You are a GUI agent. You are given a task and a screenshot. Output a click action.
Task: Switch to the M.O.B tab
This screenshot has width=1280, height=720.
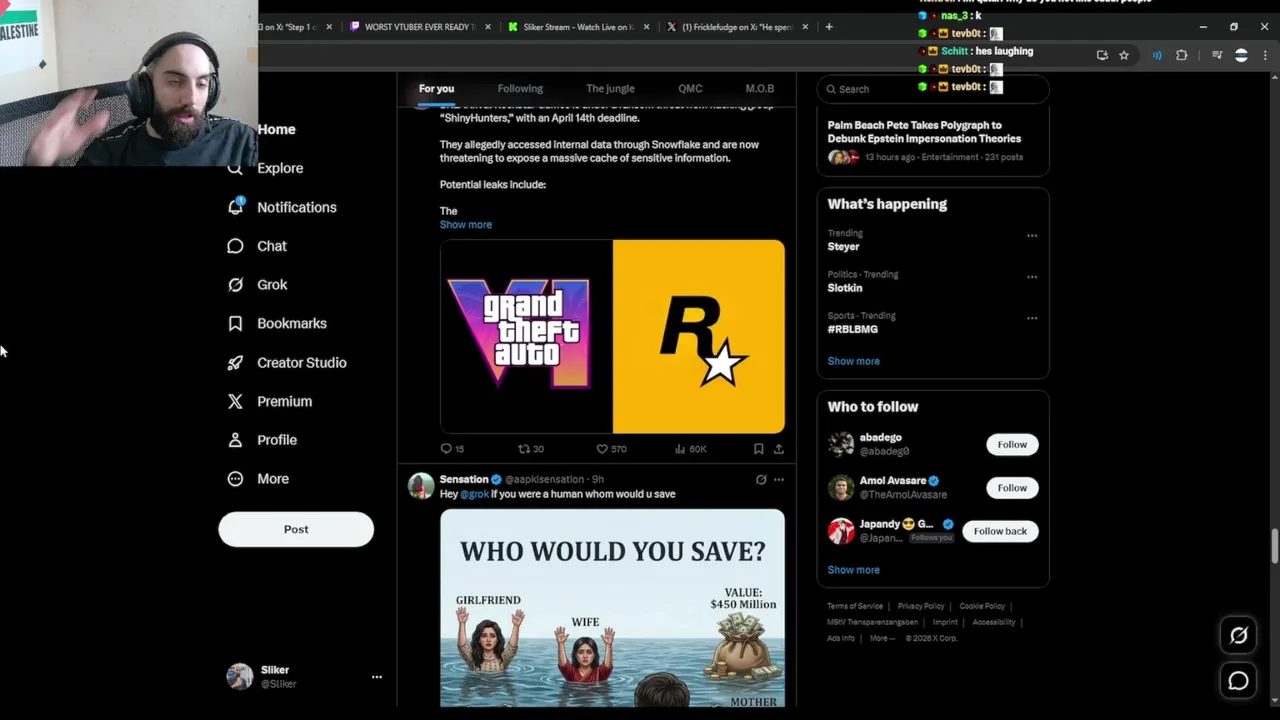(759, 89)
